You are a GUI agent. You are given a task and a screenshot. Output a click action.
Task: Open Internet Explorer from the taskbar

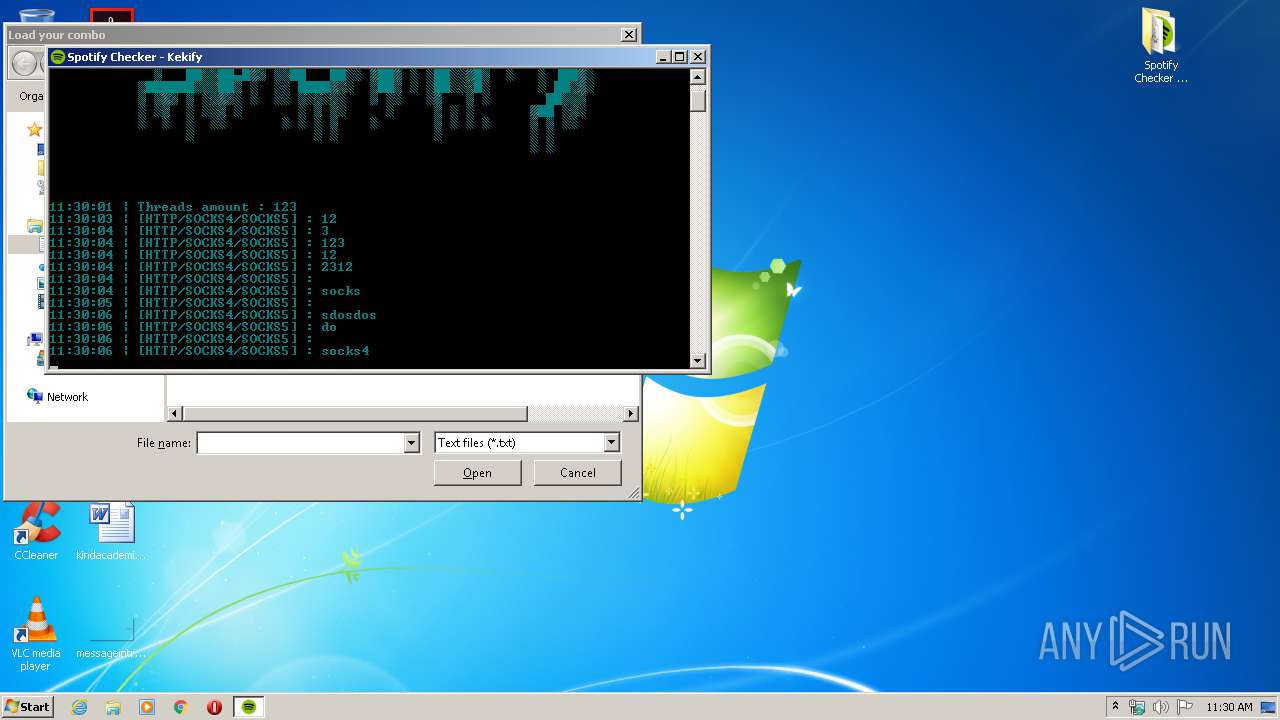click(79, 707)
